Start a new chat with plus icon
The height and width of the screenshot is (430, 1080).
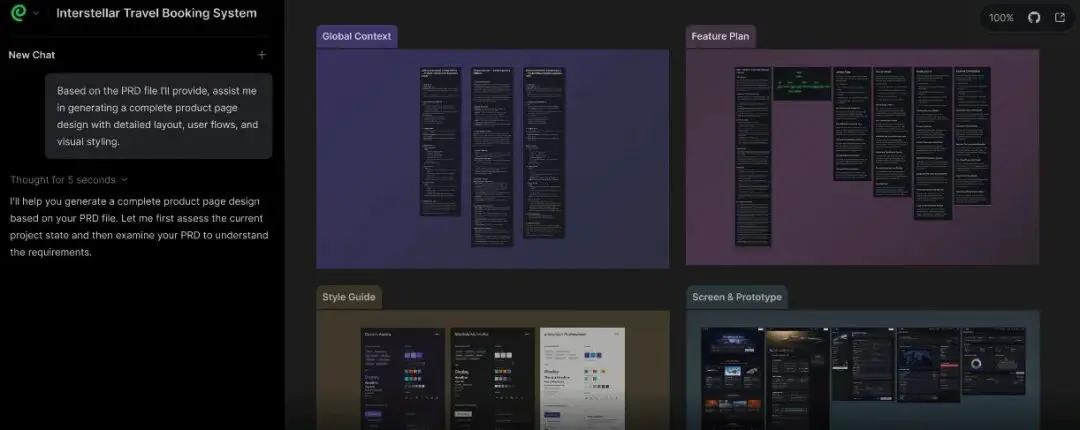pos(262,55)
